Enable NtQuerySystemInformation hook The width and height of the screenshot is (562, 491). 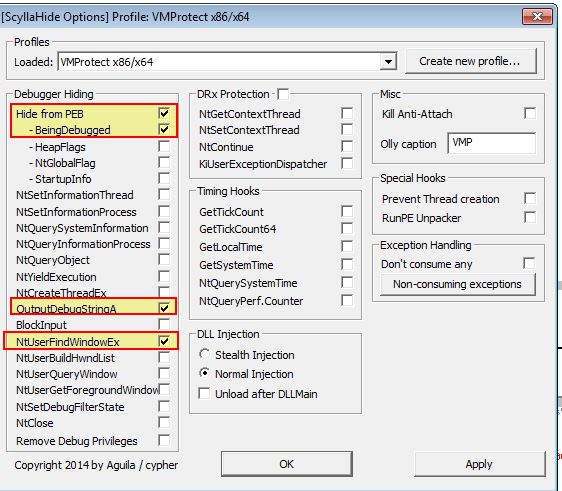(164, 227)
